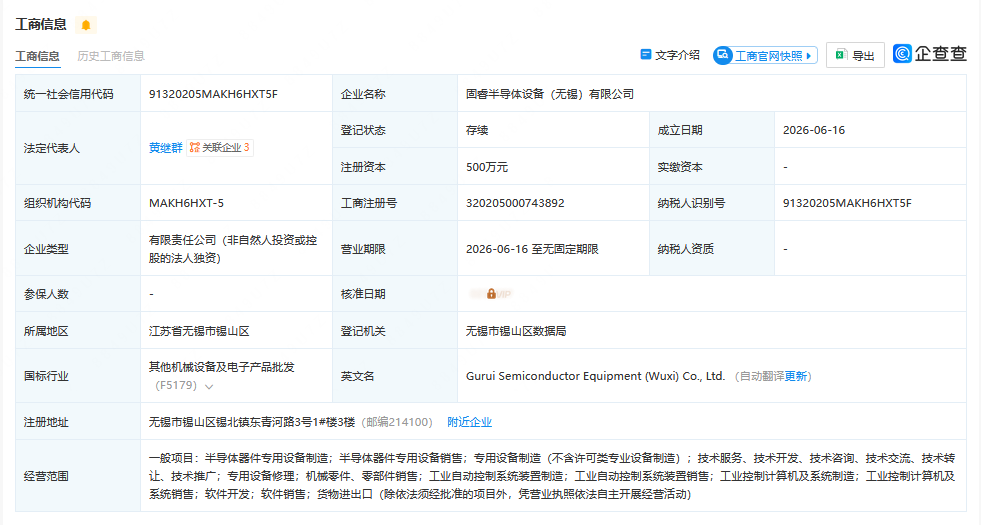Click the 参保人数 label cell
This screenshot has width=981, height=525.
pyautogui.click(x=78, y=294)
